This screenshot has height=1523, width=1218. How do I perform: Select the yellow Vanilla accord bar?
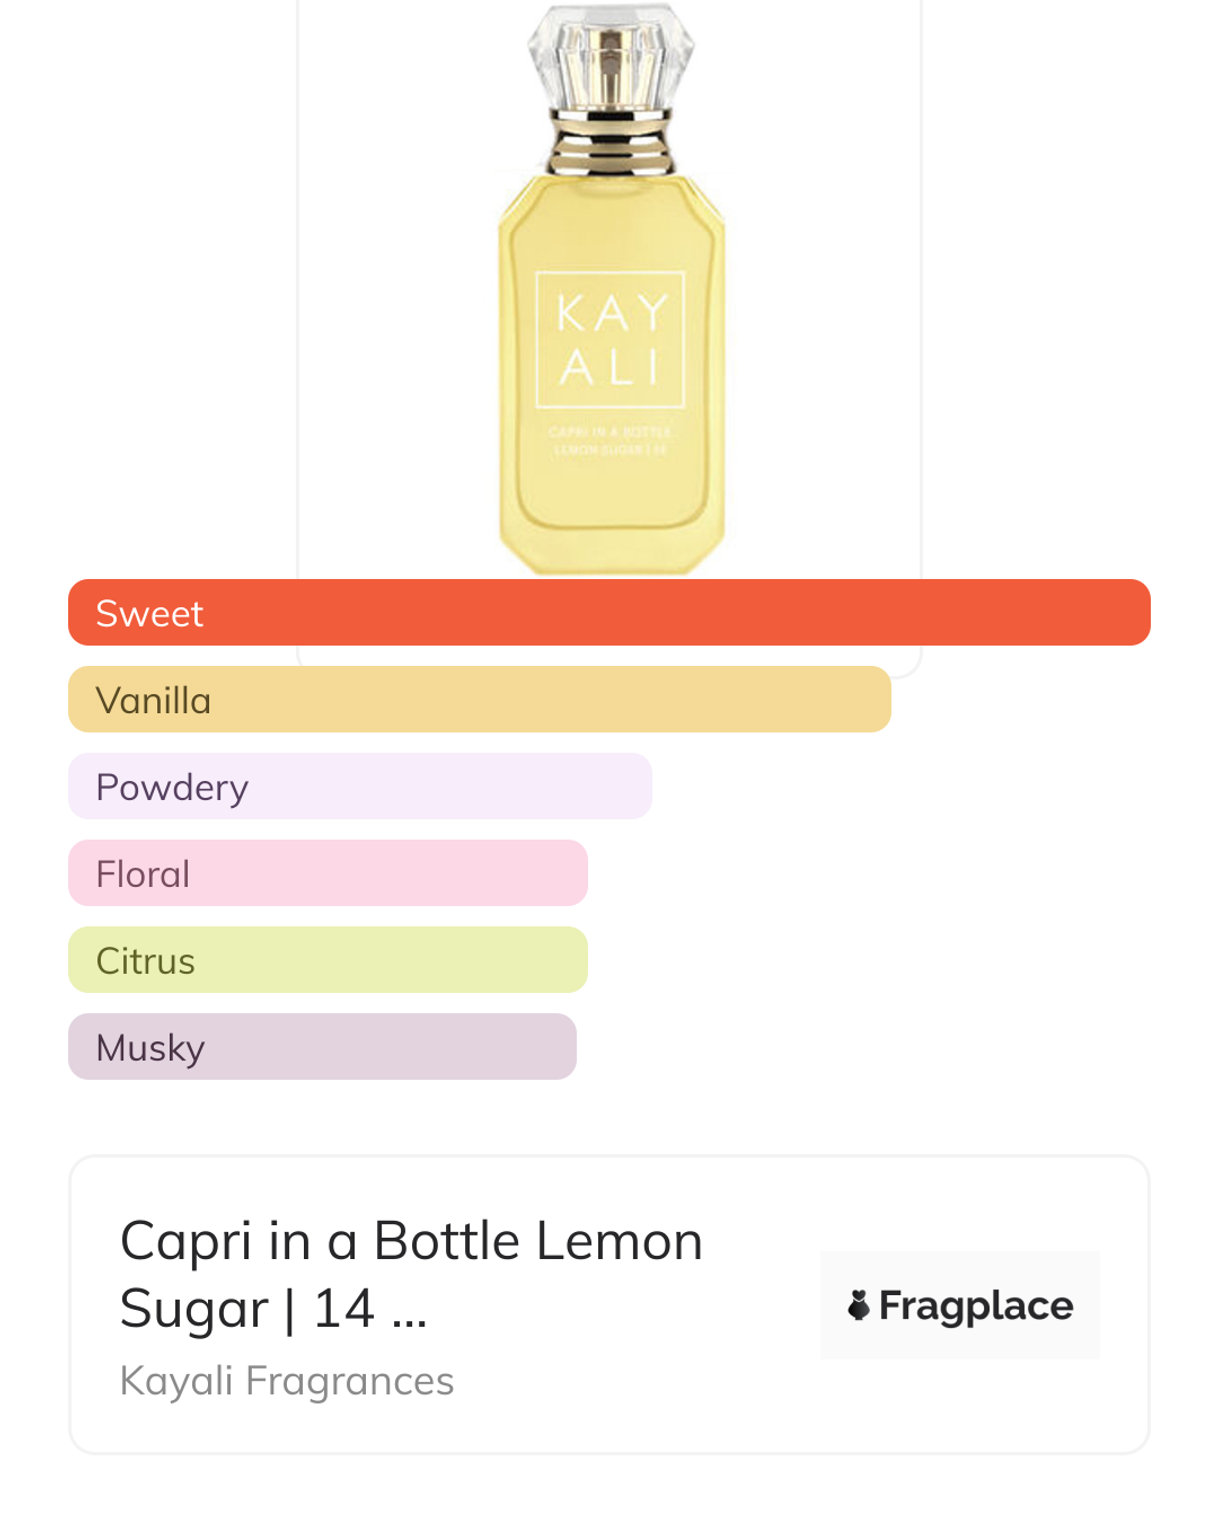(x=479, y=699)
